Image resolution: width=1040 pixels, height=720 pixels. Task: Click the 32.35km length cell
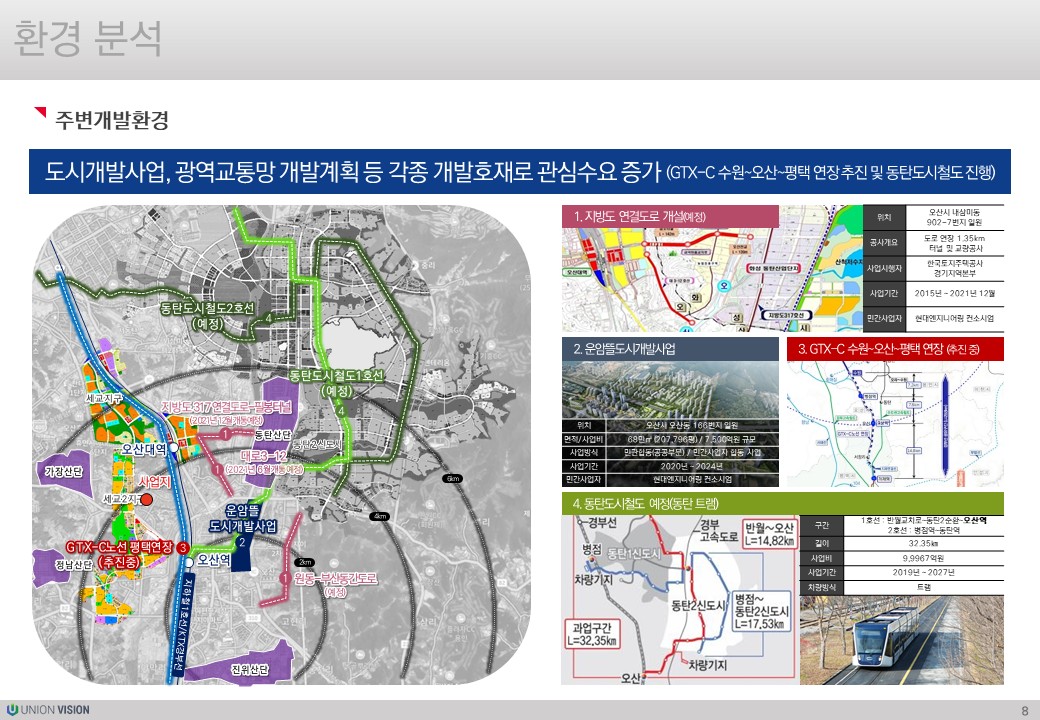[923, 543]
